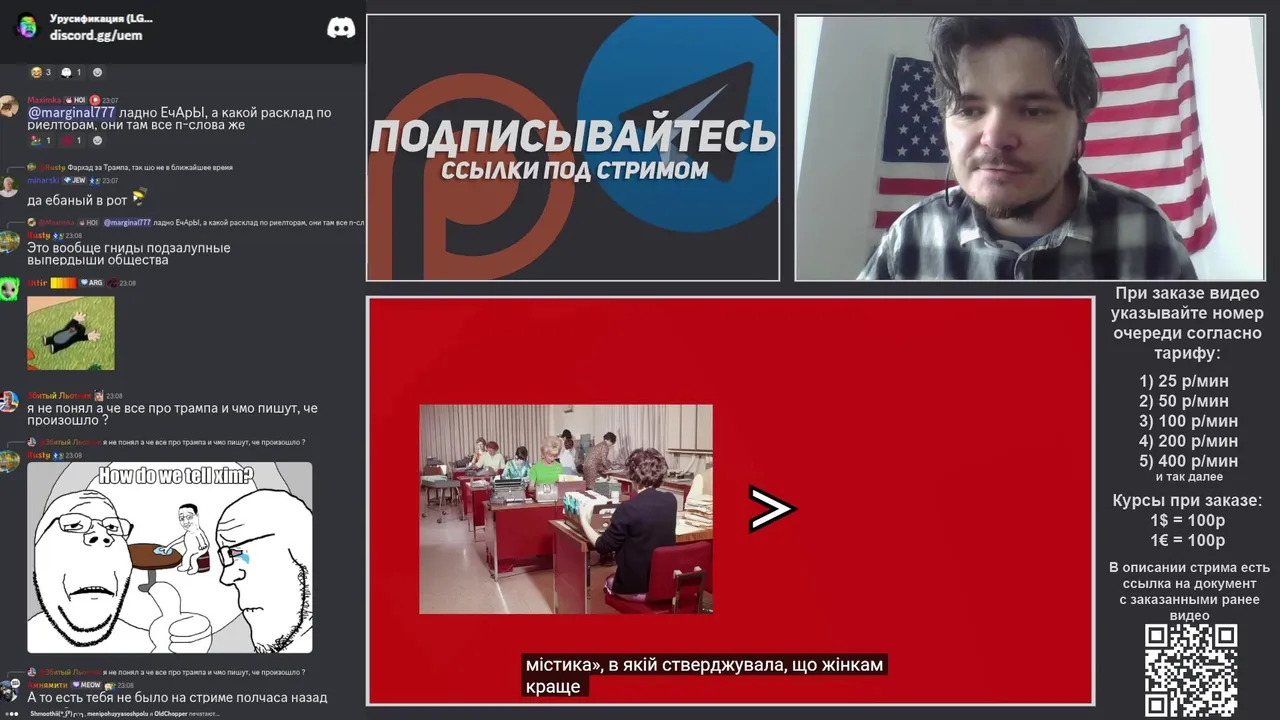Viewport: 1280px width, 720px height.
Task: Click the streamer webcam feed
Action: pos(1029,147)
